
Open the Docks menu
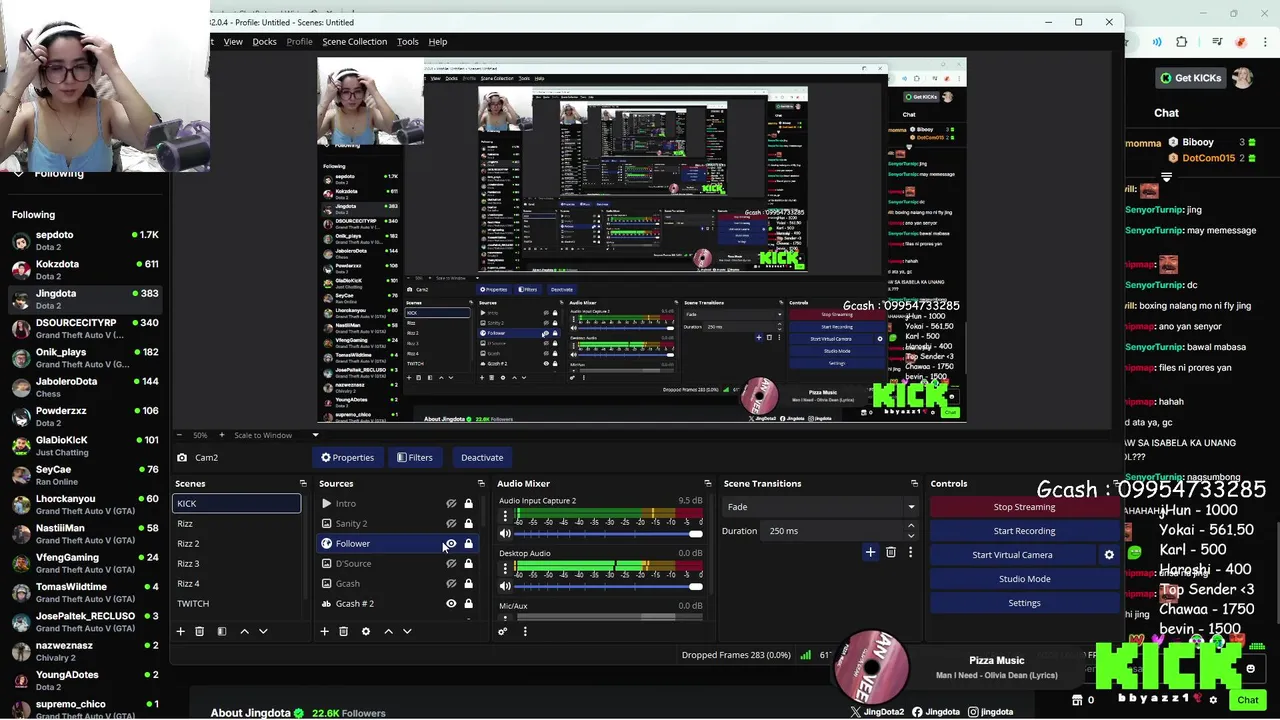tap(264, 42)
